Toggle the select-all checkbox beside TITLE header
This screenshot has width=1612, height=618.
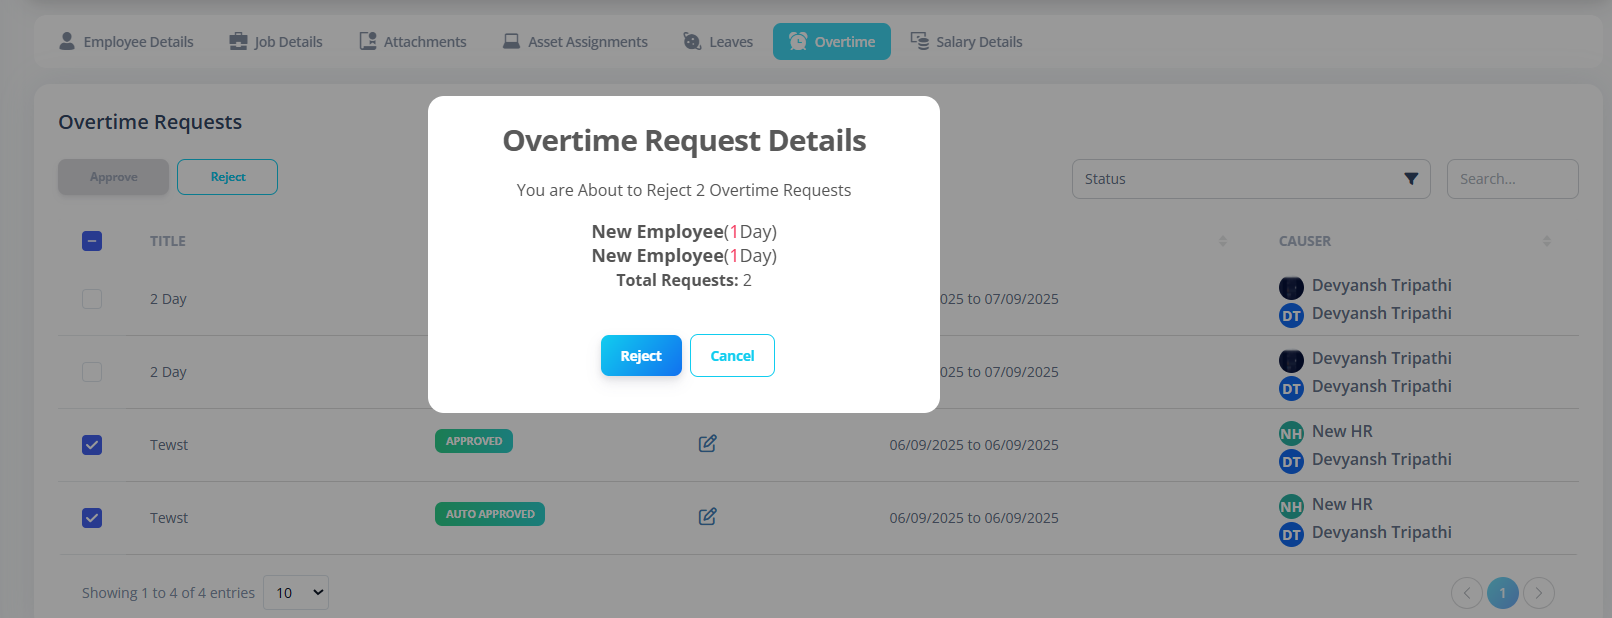[92, 241]
